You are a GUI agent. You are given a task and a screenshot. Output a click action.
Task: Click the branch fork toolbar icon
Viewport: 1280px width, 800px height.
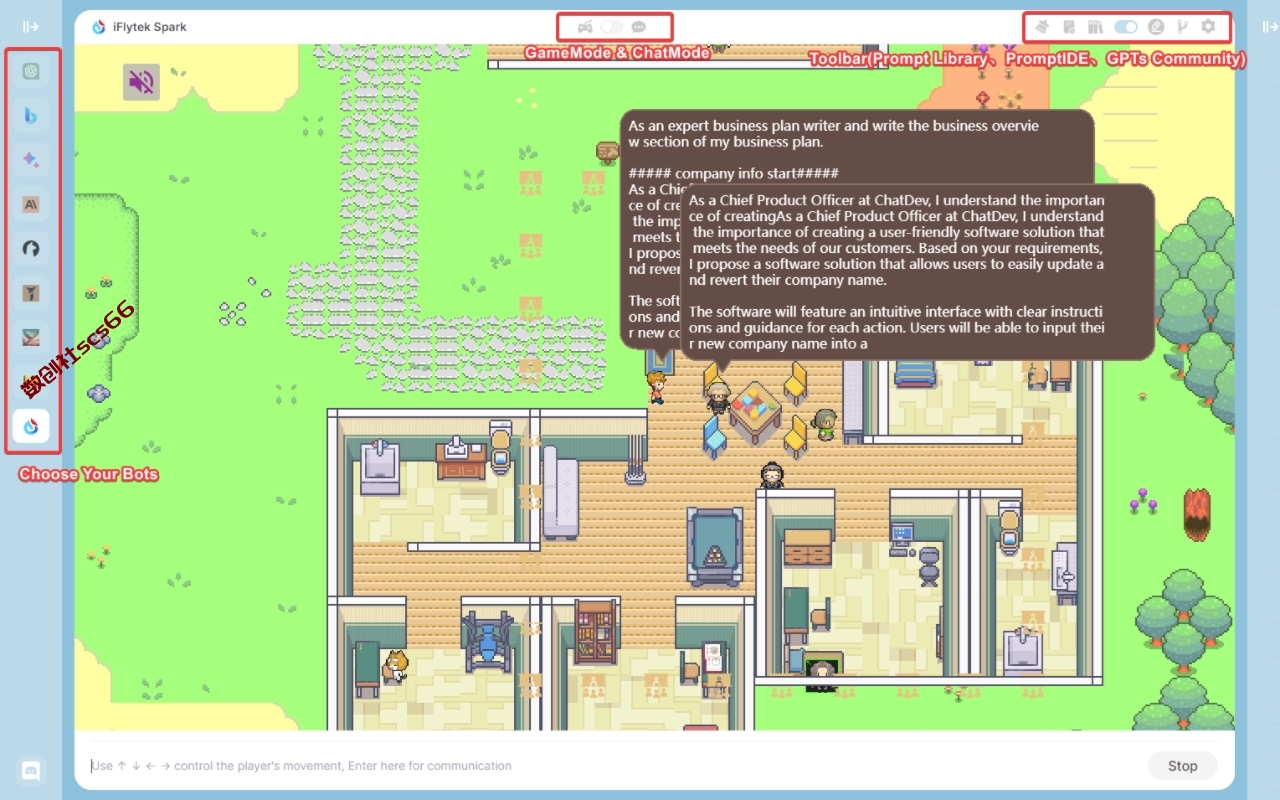tap(1182, 27)
